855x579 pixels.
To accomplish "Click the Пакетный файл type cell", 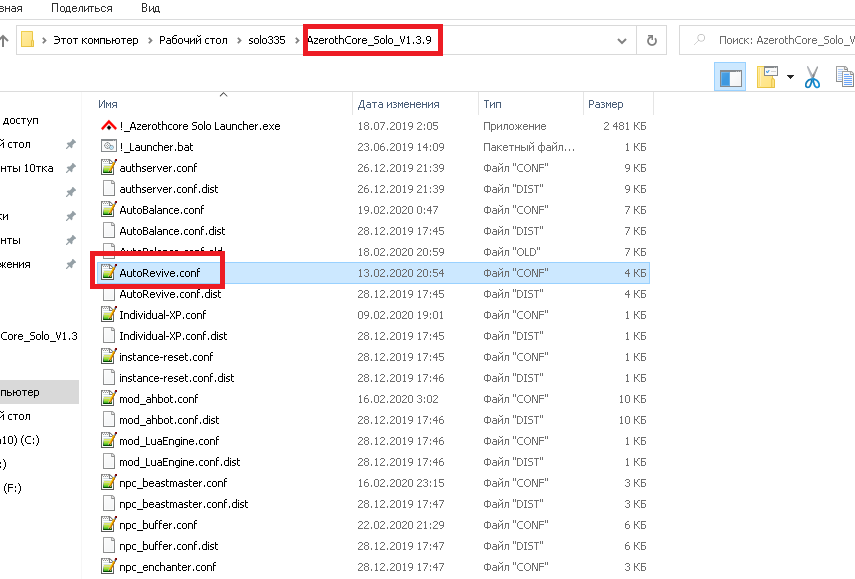I will [x=529, y=147].
